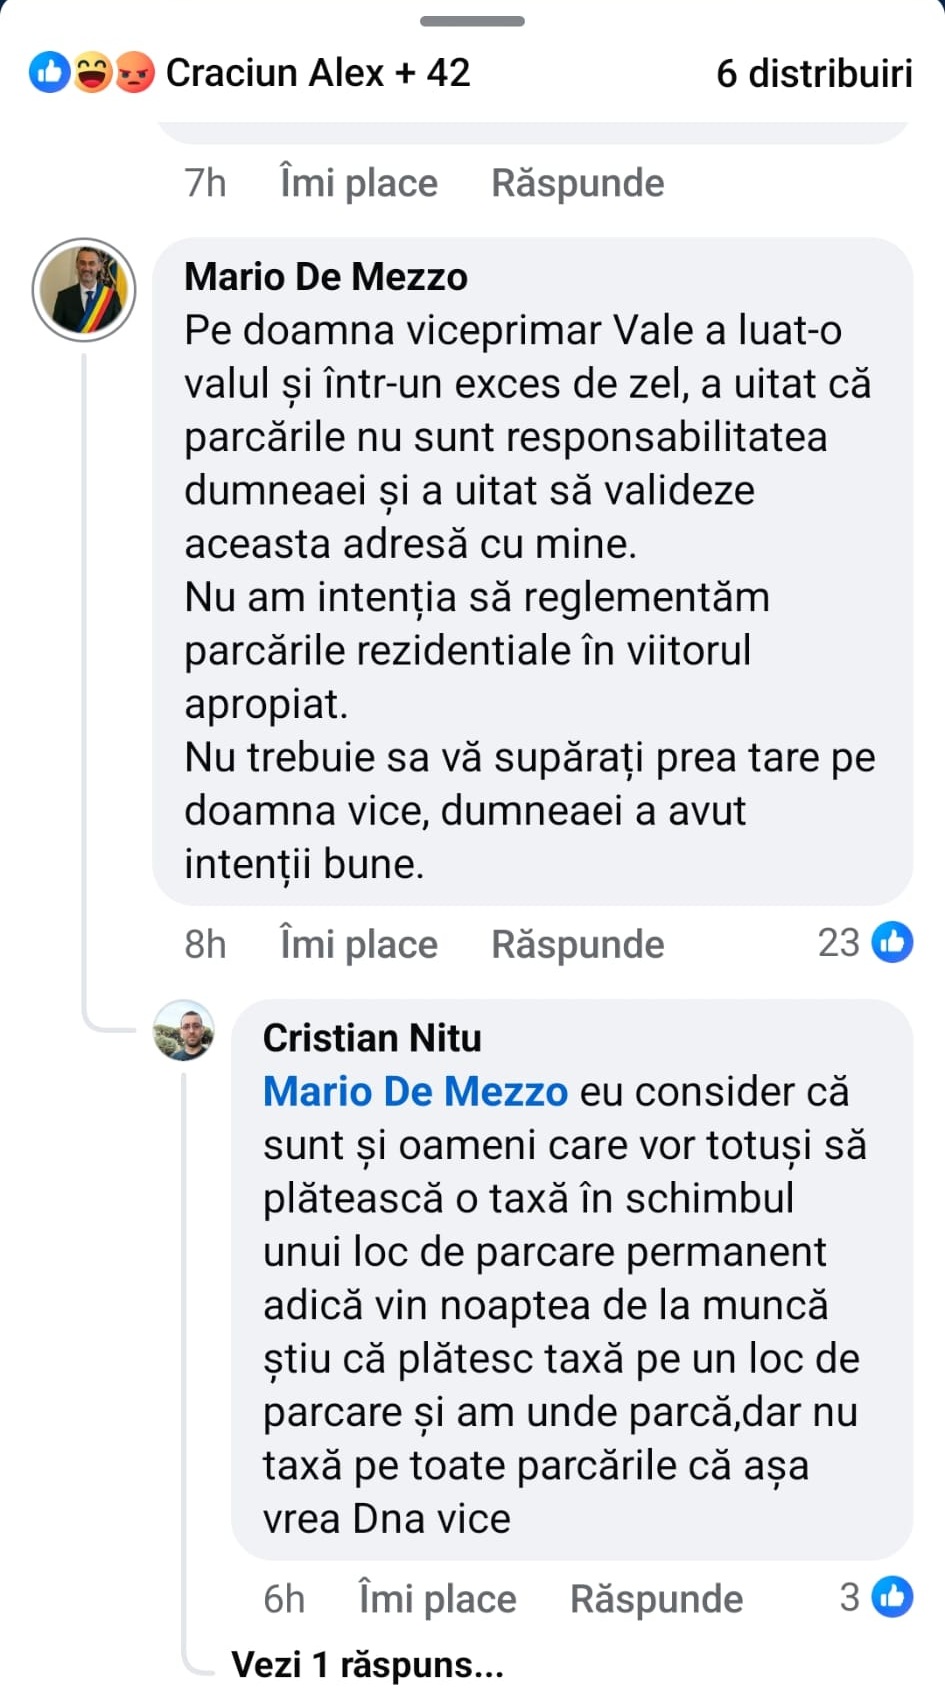Click the Mario De Mezzo author name

pyautogui.click(x=326, y=277)
